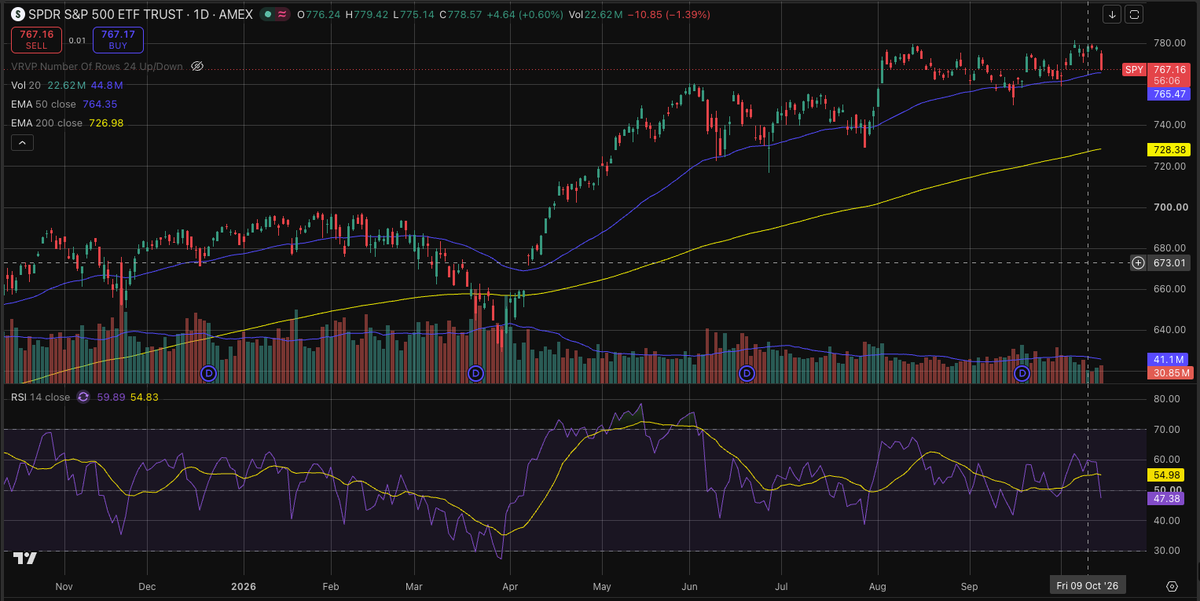
Task: Click the plus crosshair icon beside 673.01
Action: (1138, 263)
